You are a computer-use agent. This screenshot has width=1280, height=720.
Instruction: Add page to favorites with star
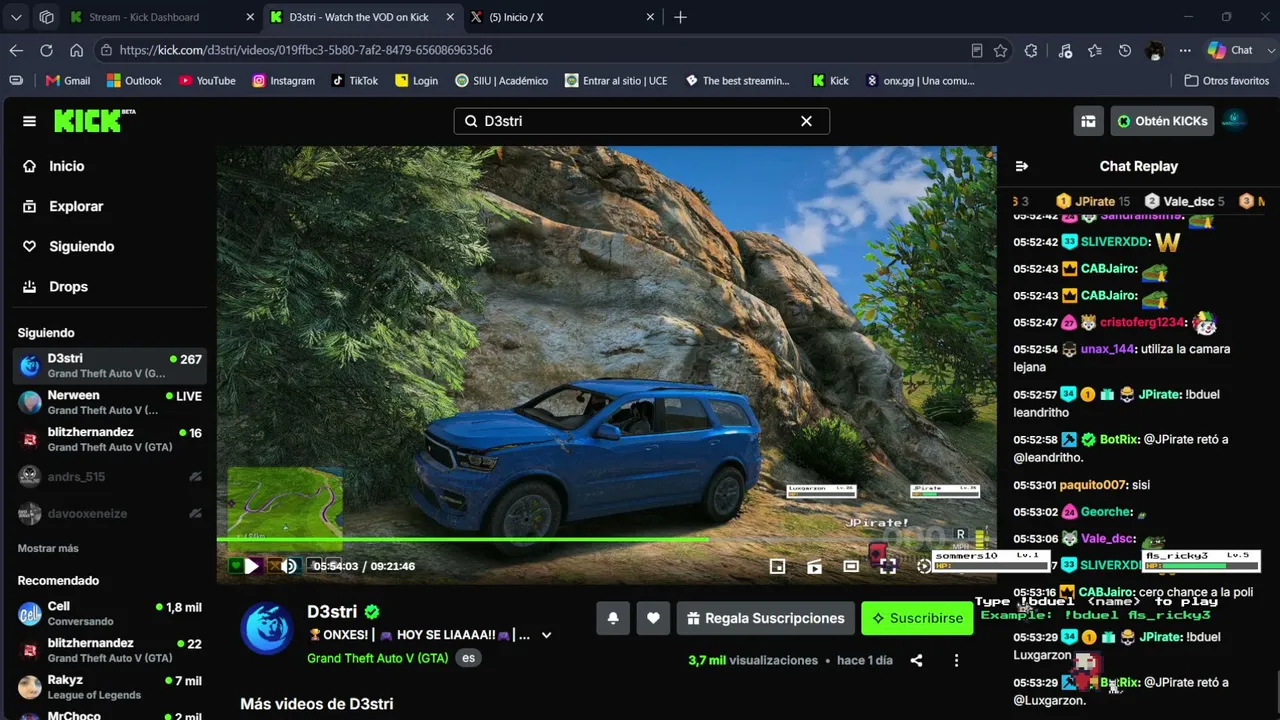[1000, 50]
